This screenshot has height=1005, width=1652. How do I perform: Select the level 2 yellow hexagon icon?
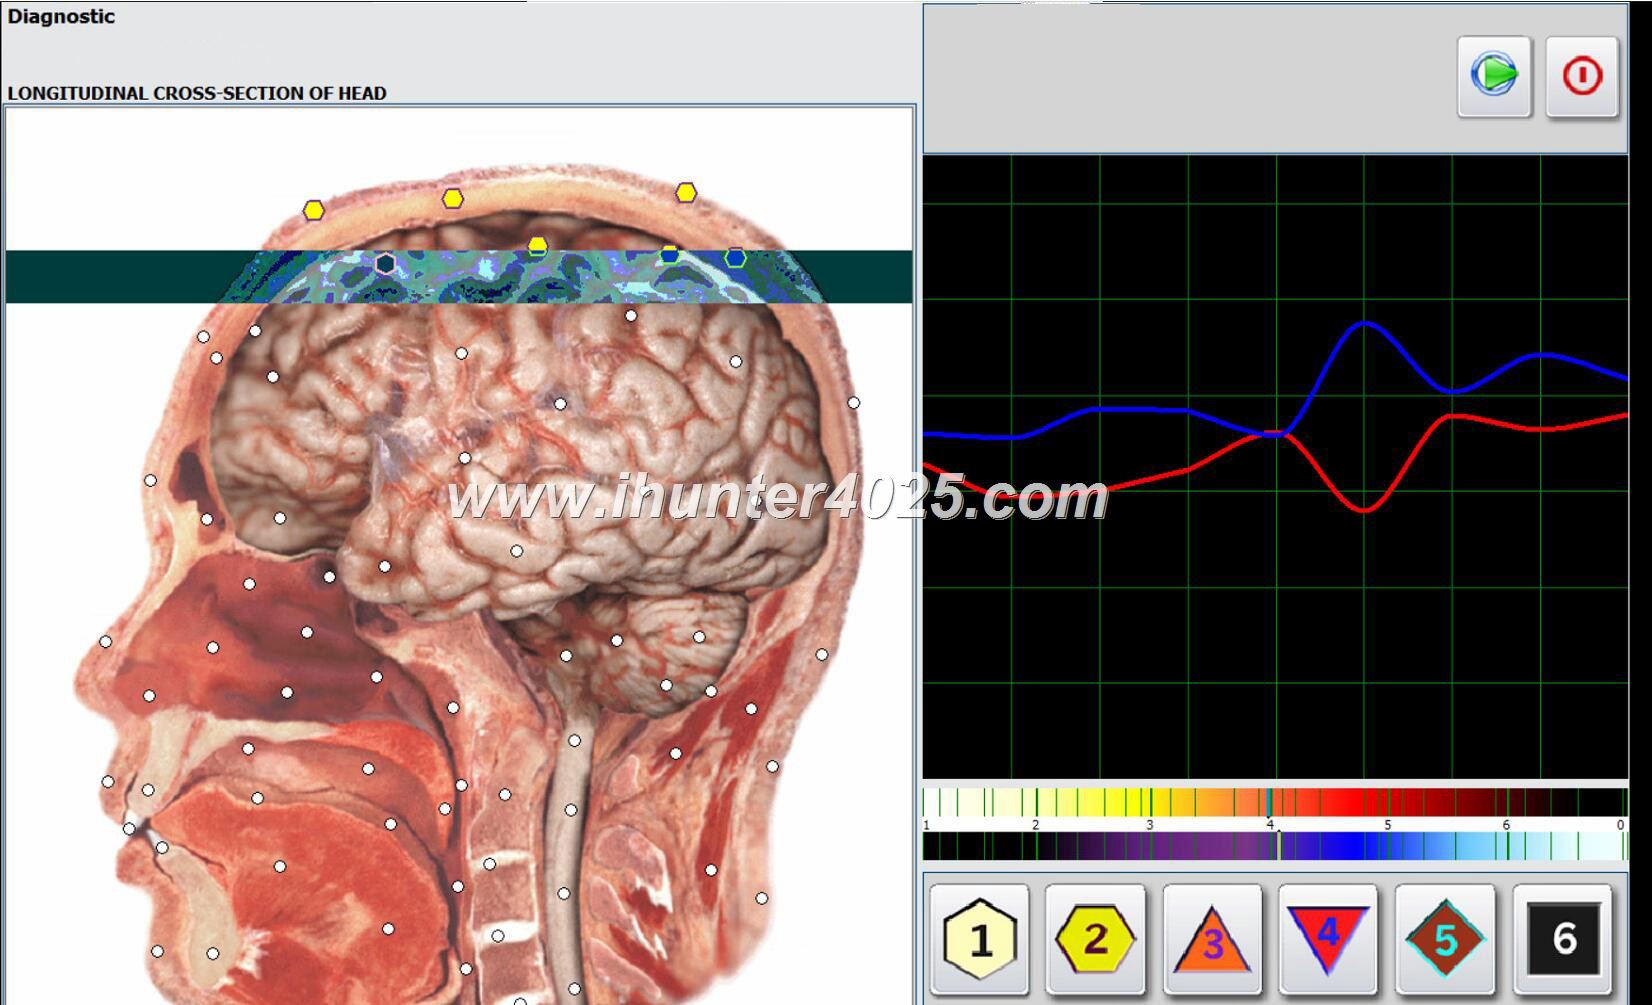point(1095,938)
